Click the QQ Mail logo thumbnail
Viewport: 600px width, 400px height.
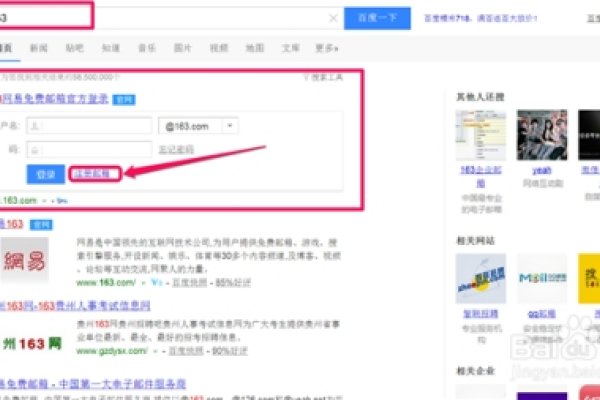click(x=542, y=279)
